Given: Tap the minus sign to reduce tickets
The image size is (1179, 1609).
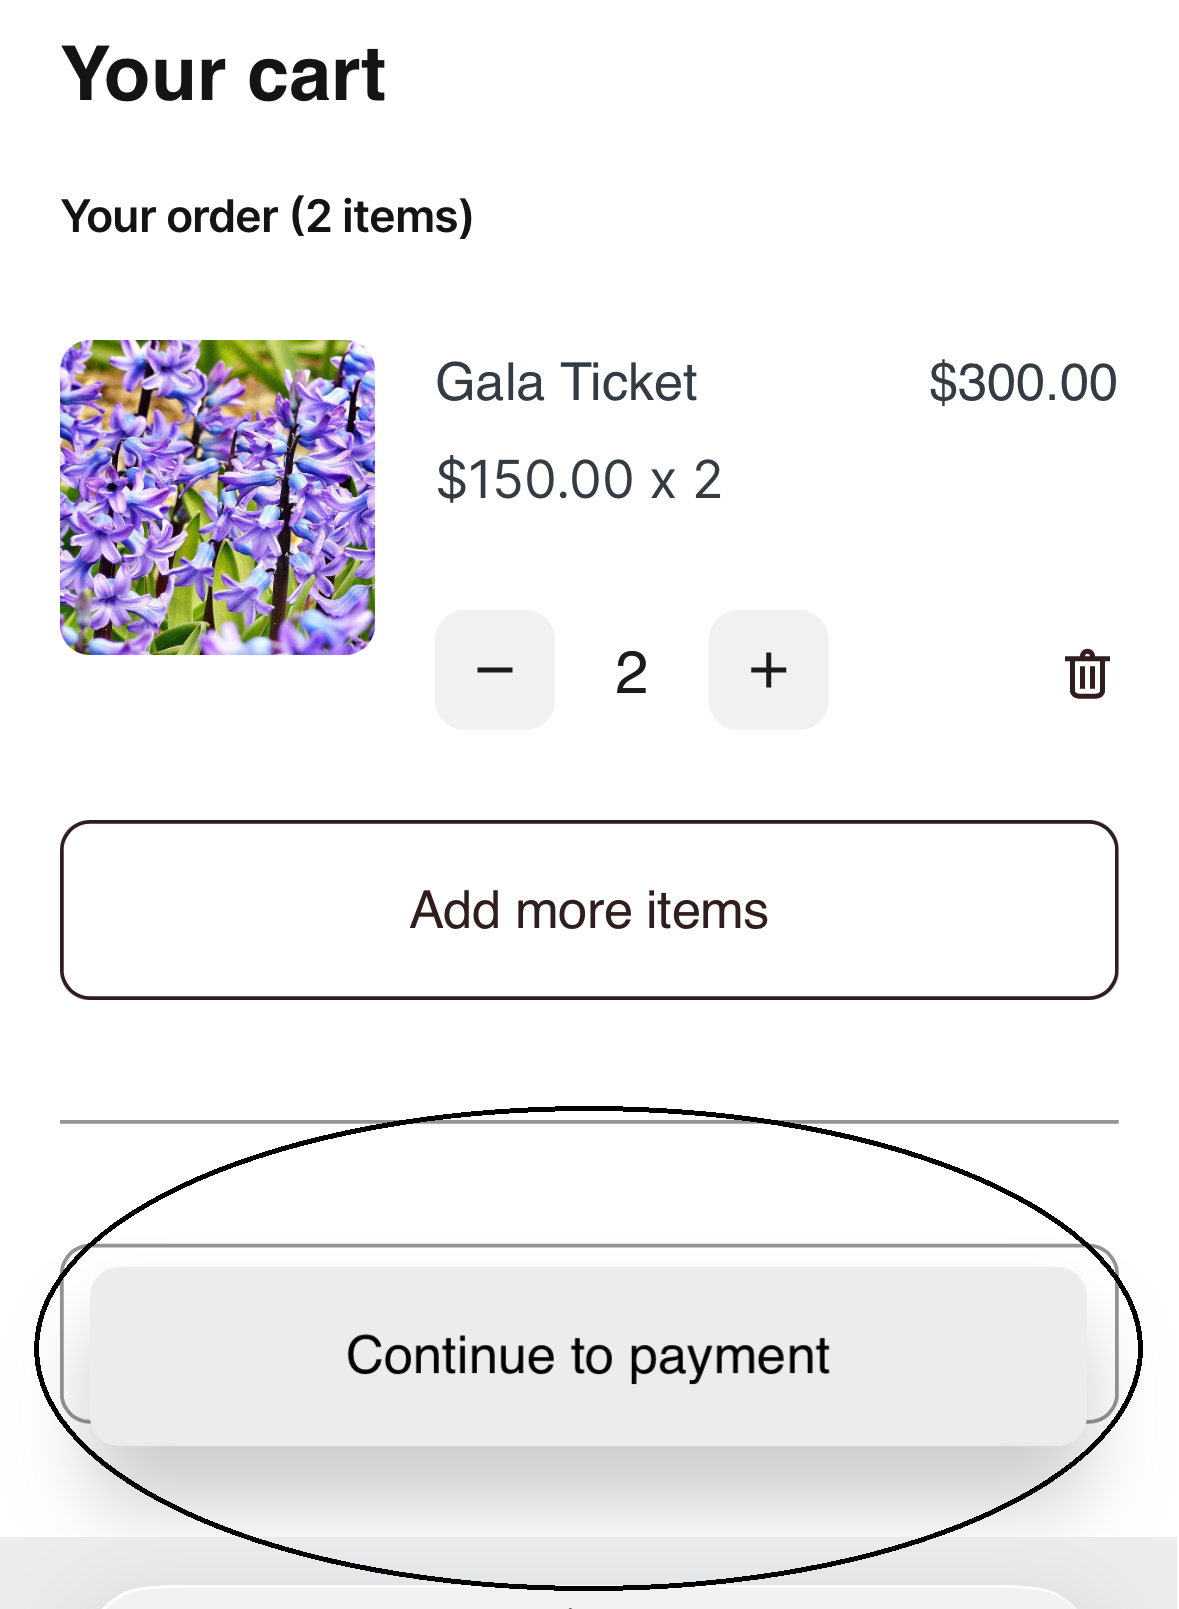Looking at the screenshot, I should click(494, 670).
